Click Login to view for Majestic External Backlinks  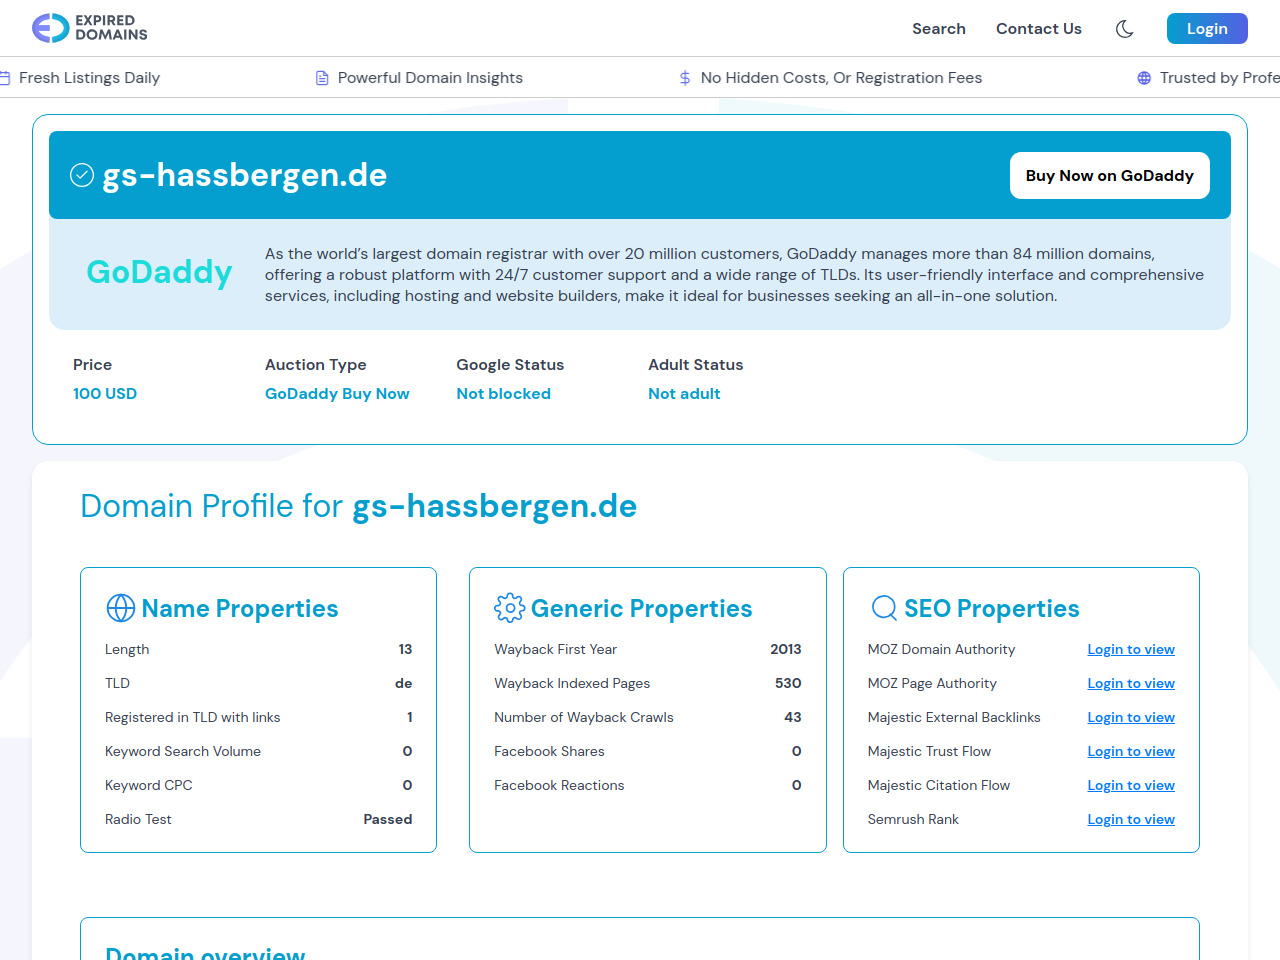tap(1130, 718)
